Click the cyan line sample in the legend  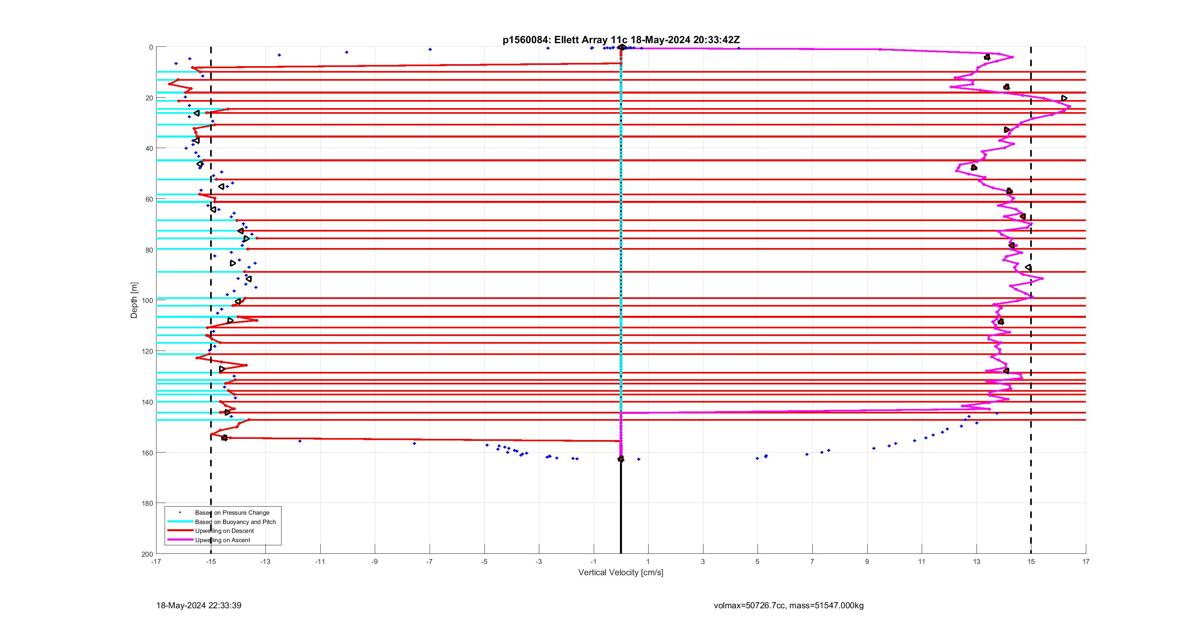[180, 522]
